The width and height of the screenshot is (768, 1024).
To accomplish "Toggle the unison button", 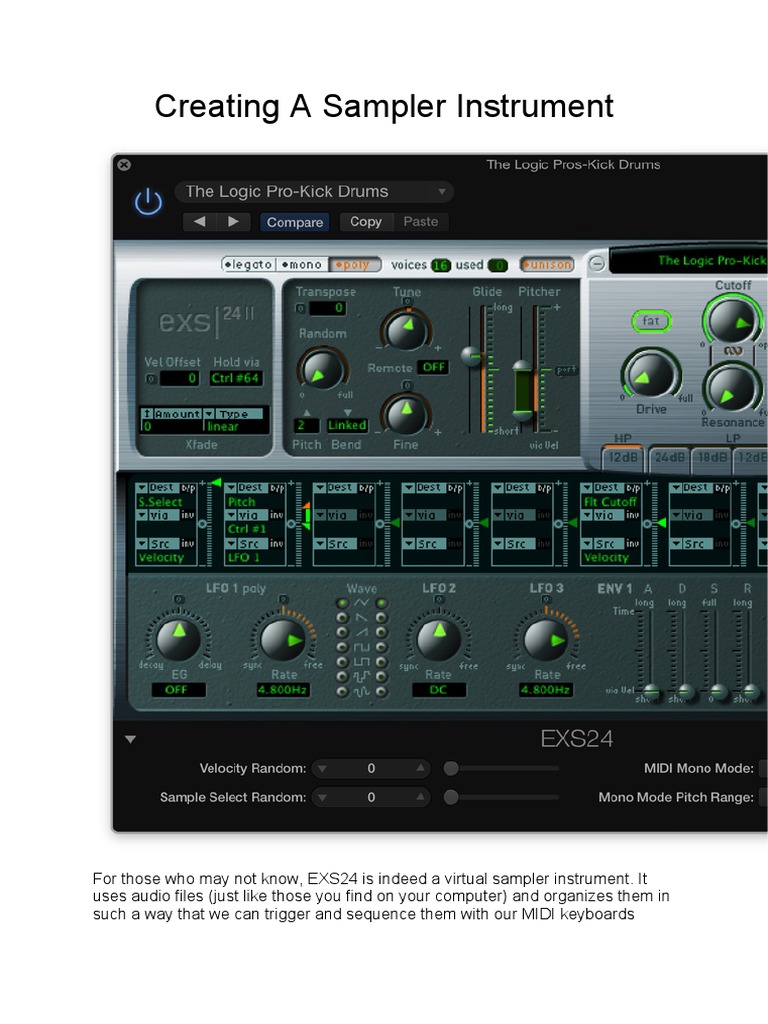I will click(x=547, y=264).
